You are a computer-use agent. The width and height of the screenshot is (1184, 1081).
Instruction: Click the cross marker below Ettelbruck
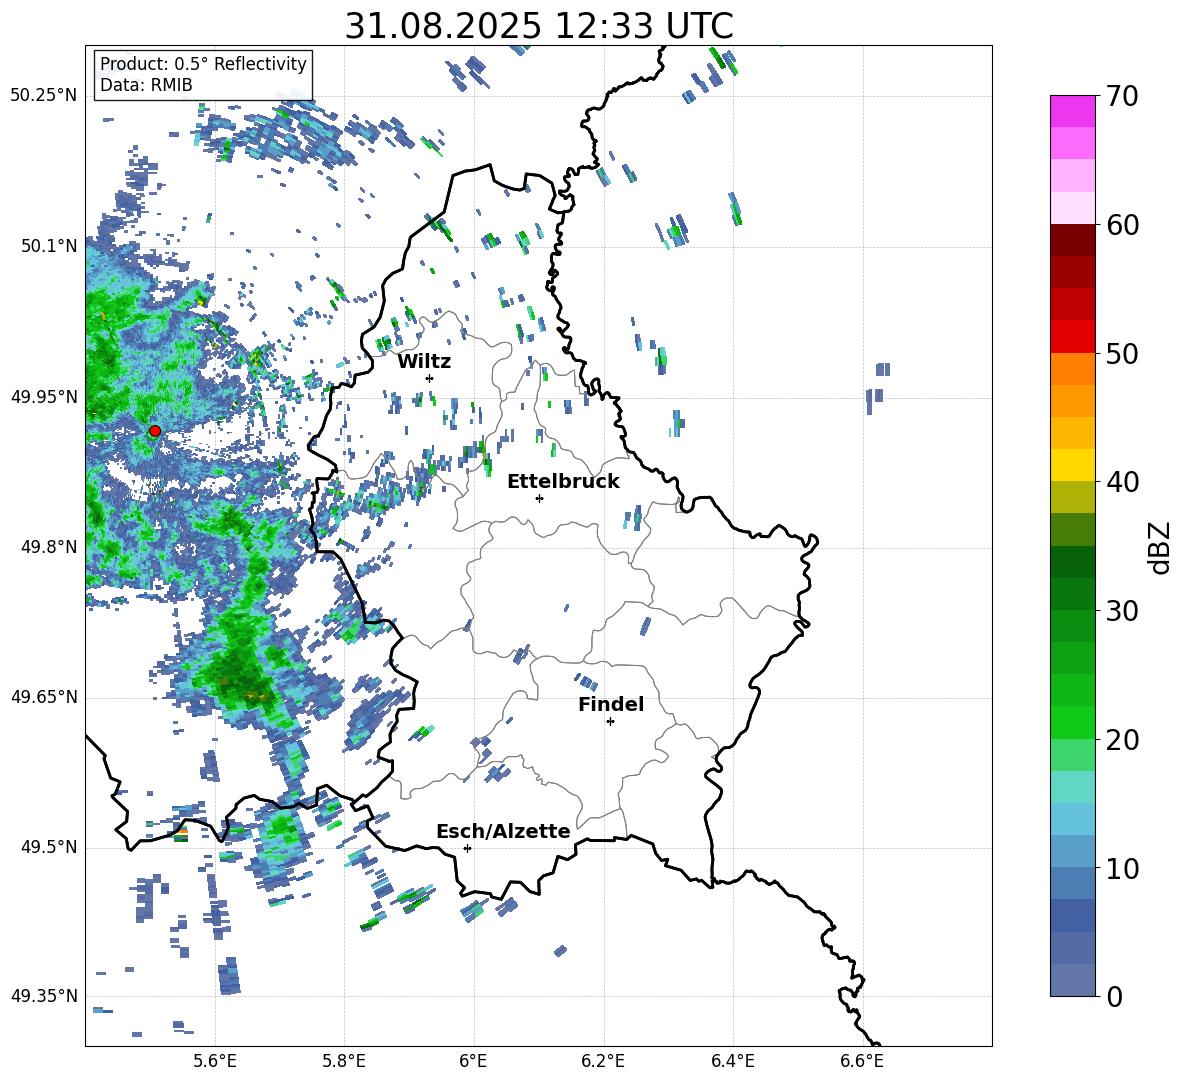click(539, 498)
